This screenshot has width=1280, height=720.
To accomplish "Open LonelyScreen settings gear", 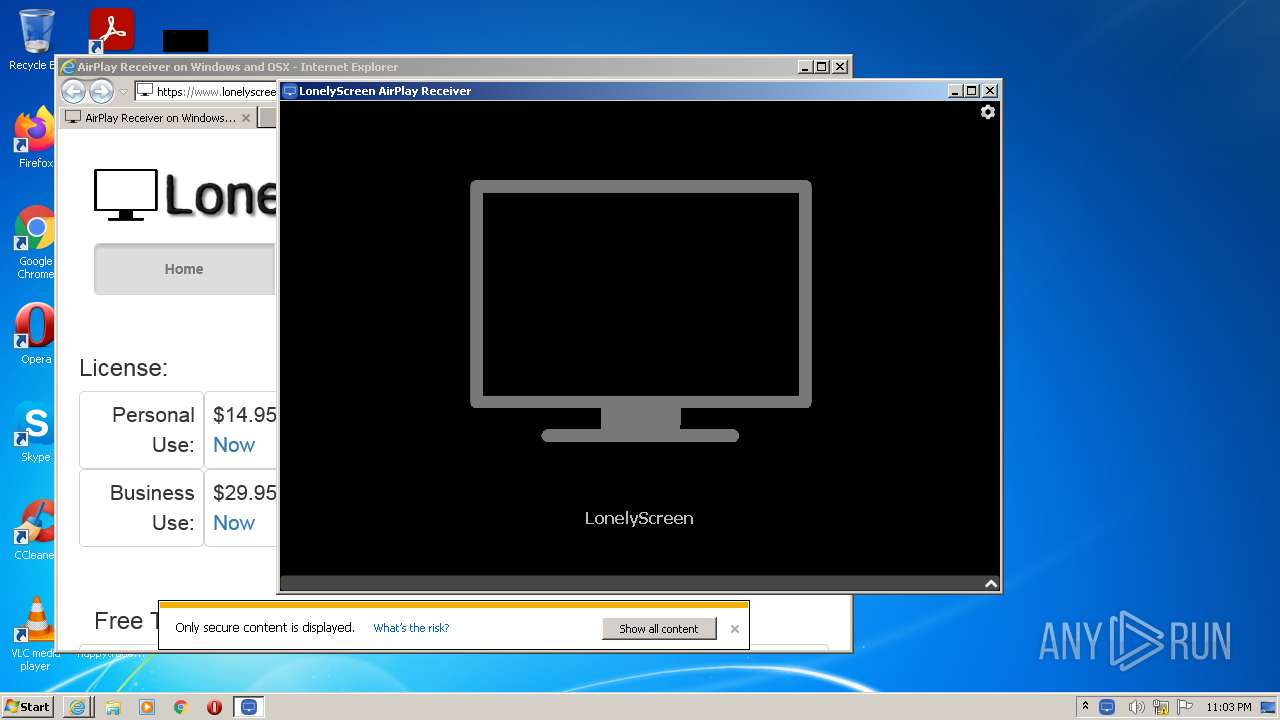I will 988,112.
